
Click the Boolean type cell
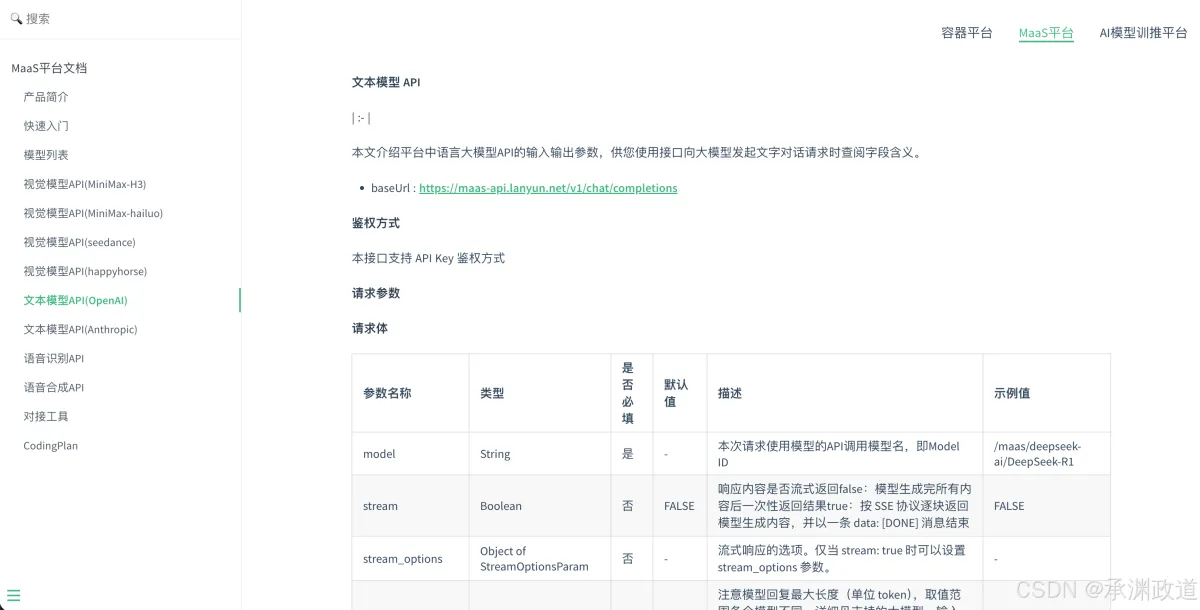coord(540,506)
